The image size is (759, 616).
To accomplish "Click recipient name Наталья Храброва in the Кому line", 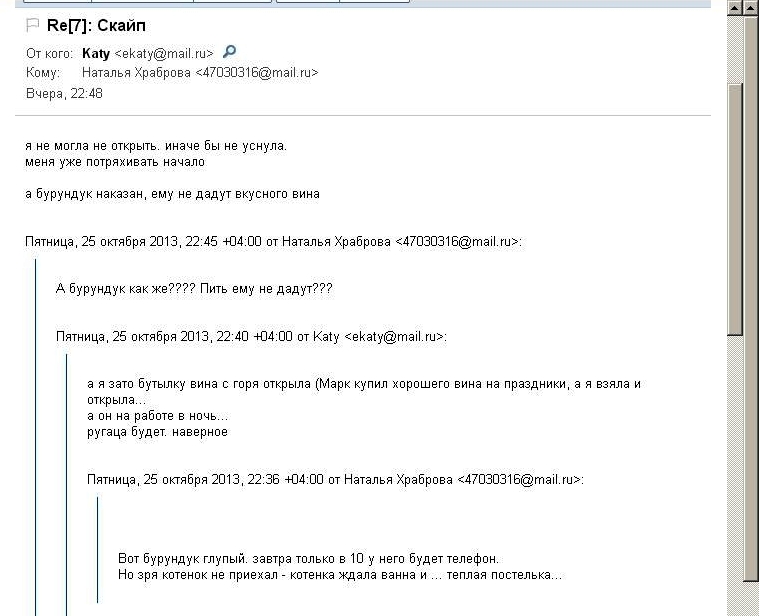I will (136, 73).
